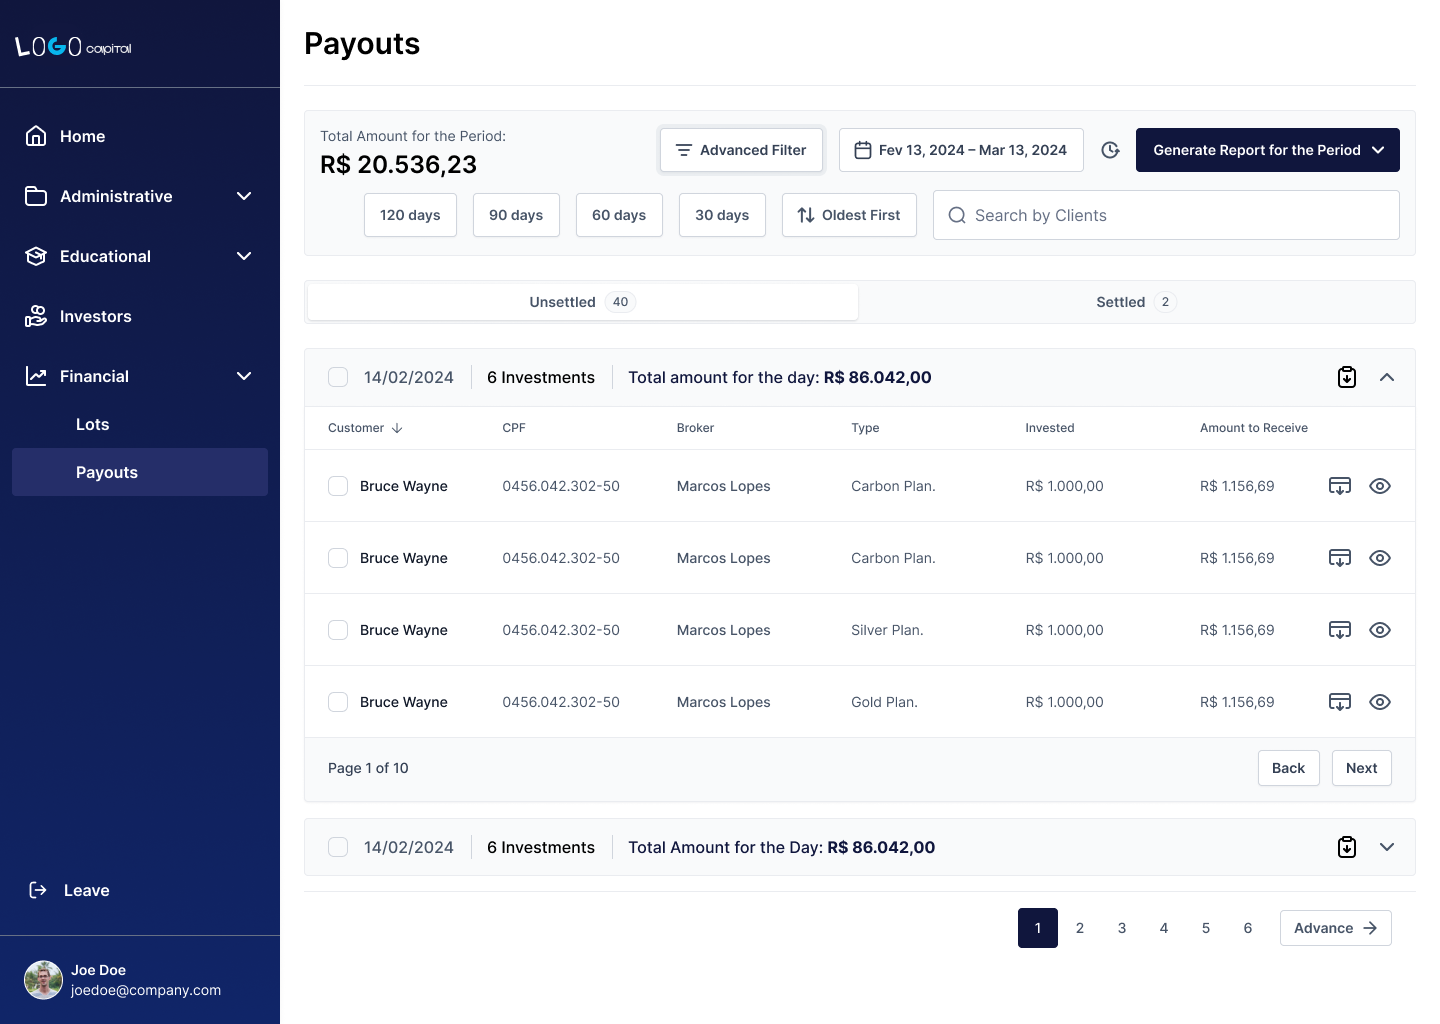Viewport: 1440px width, 1024px height.
Task: View details of the Gold Plan row
Action: coord(1380,702)
